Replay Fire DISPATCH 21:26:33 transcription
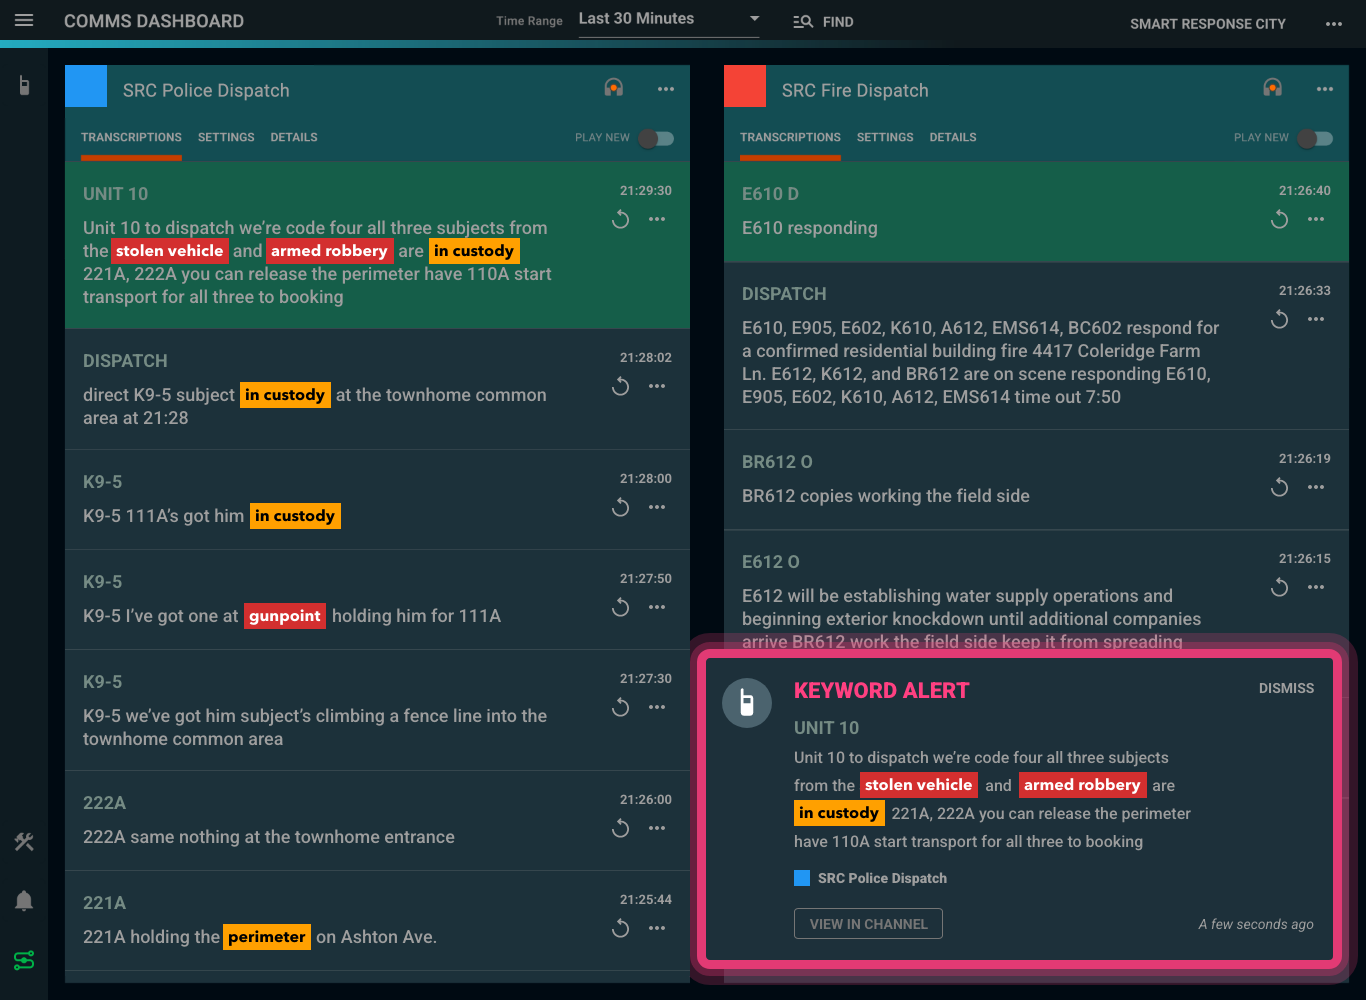This screenshot has width=1366, height=1000. (x=1280, y=319)
